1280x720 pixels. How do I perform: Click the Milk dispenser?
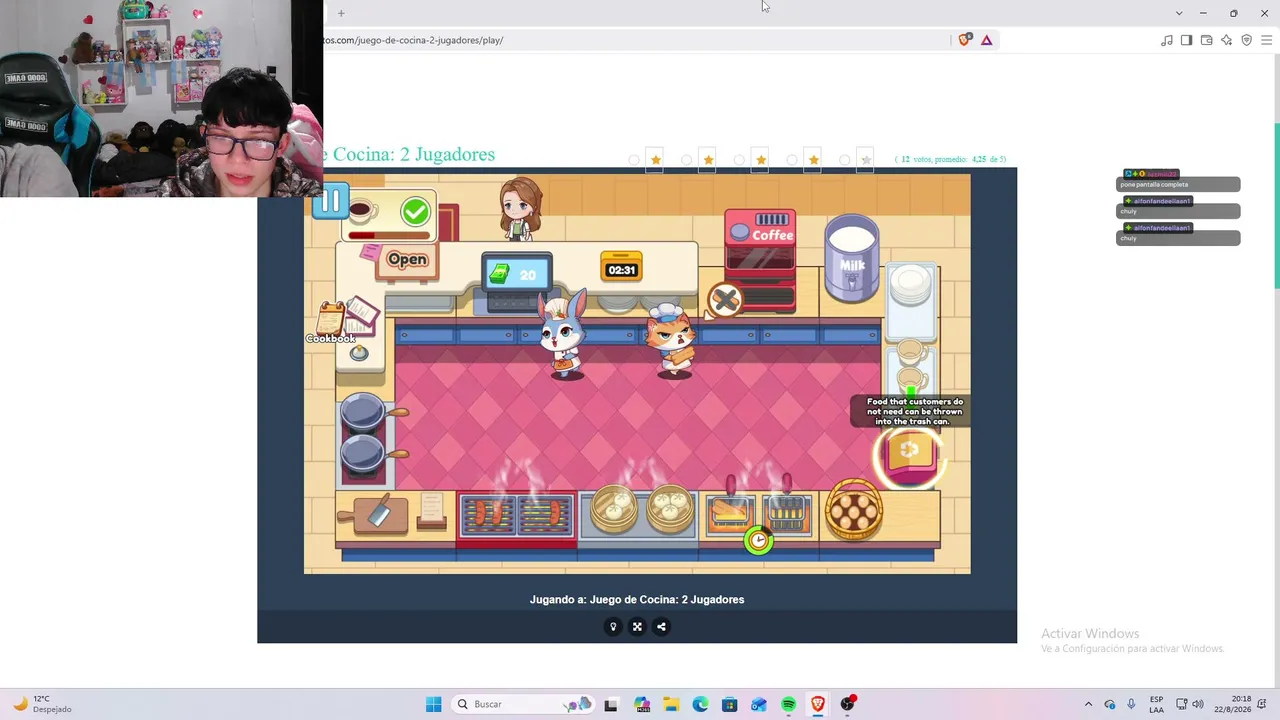pos(852,257)
